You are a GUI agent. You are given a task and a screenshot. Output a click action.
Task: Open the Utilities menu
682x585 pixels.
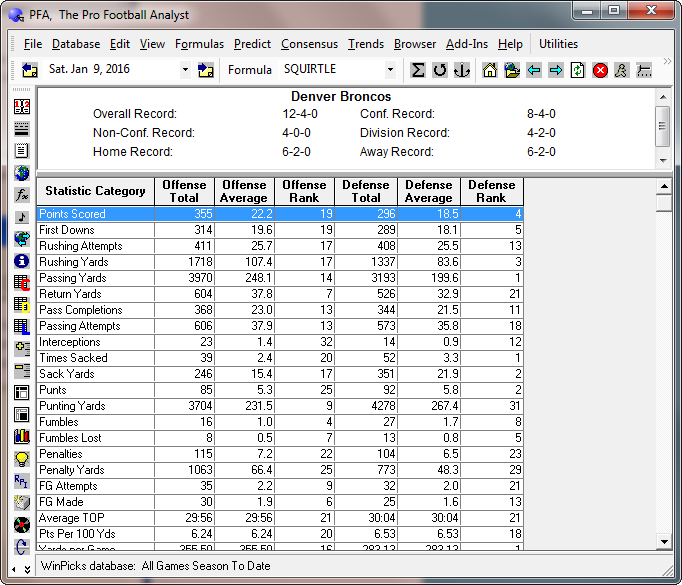pyautogui.click(x=558, y=44)
